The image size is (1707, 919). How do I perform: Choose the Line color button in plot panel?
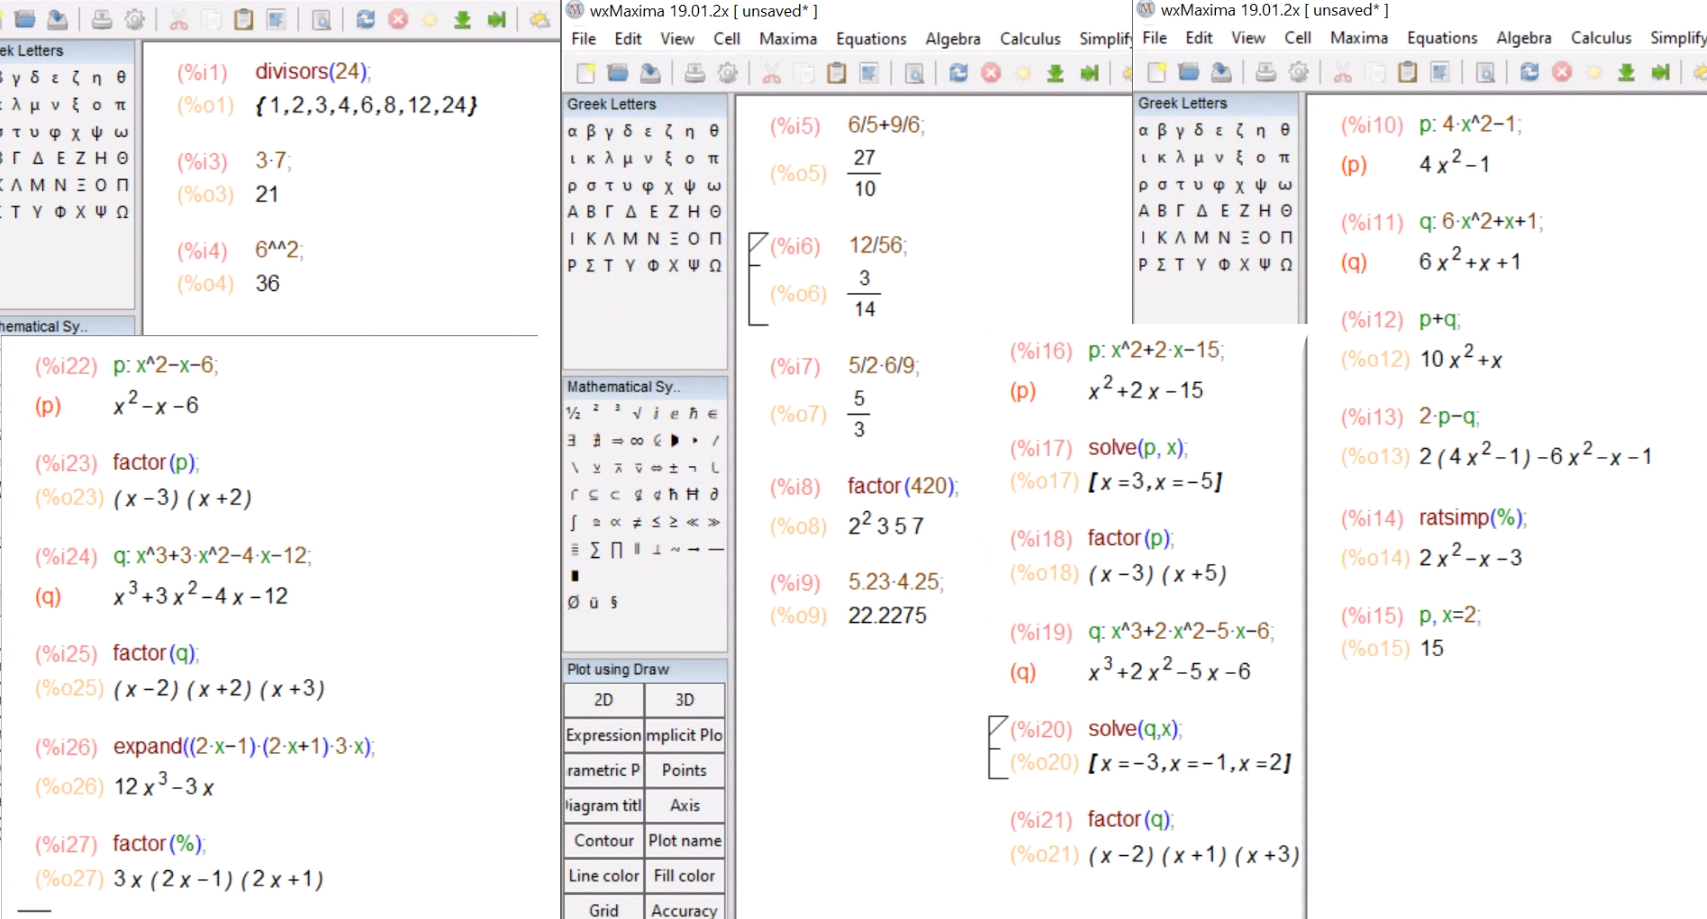tap(603, 876)
